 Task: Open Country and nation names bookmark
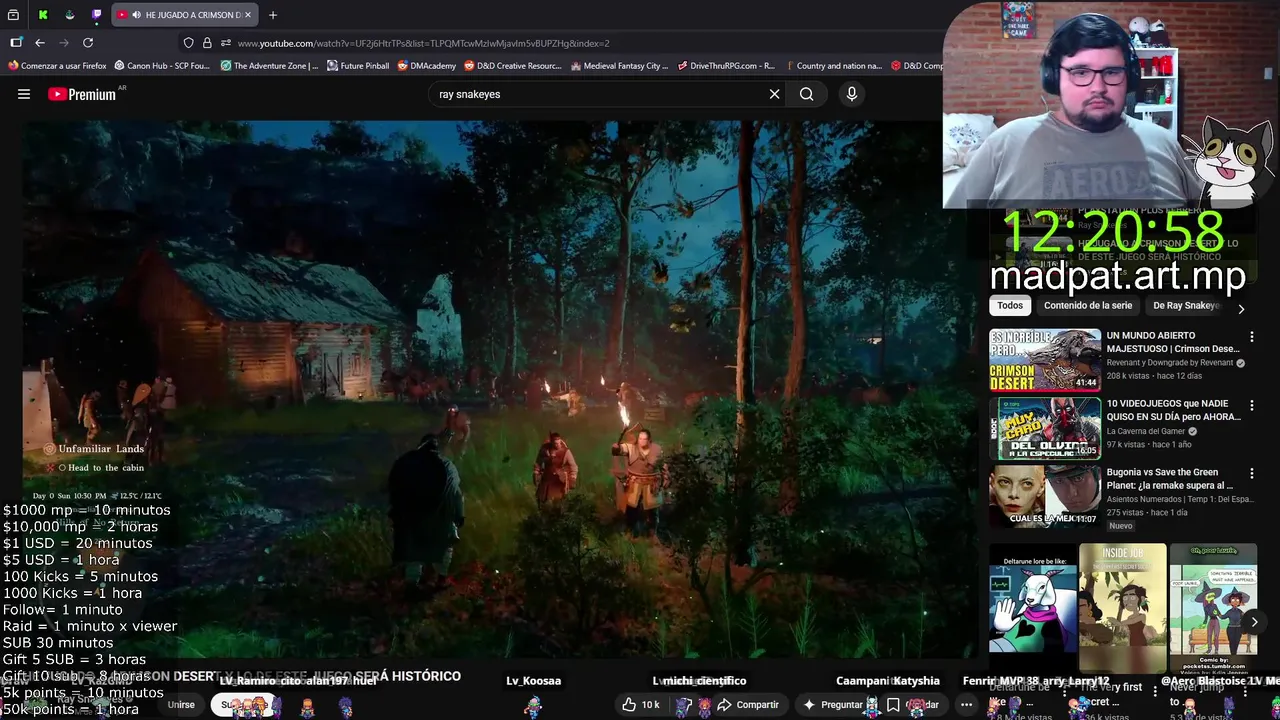(832, 66)
